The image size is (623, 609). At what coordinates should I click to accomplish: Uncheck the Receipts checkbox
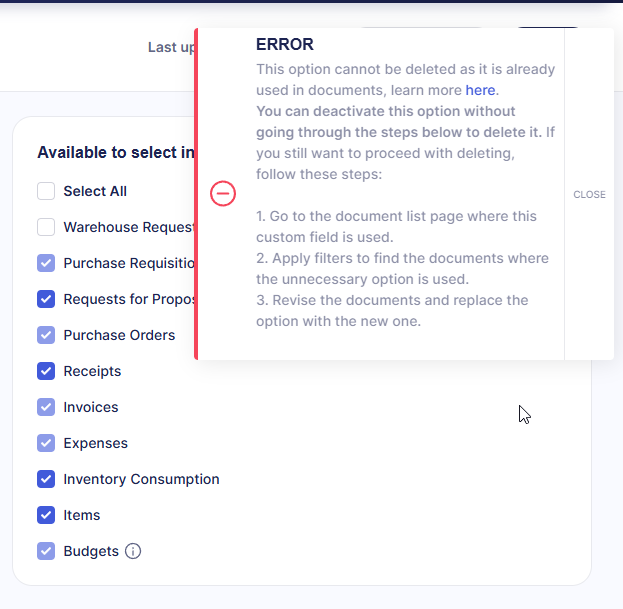(46, 371)
